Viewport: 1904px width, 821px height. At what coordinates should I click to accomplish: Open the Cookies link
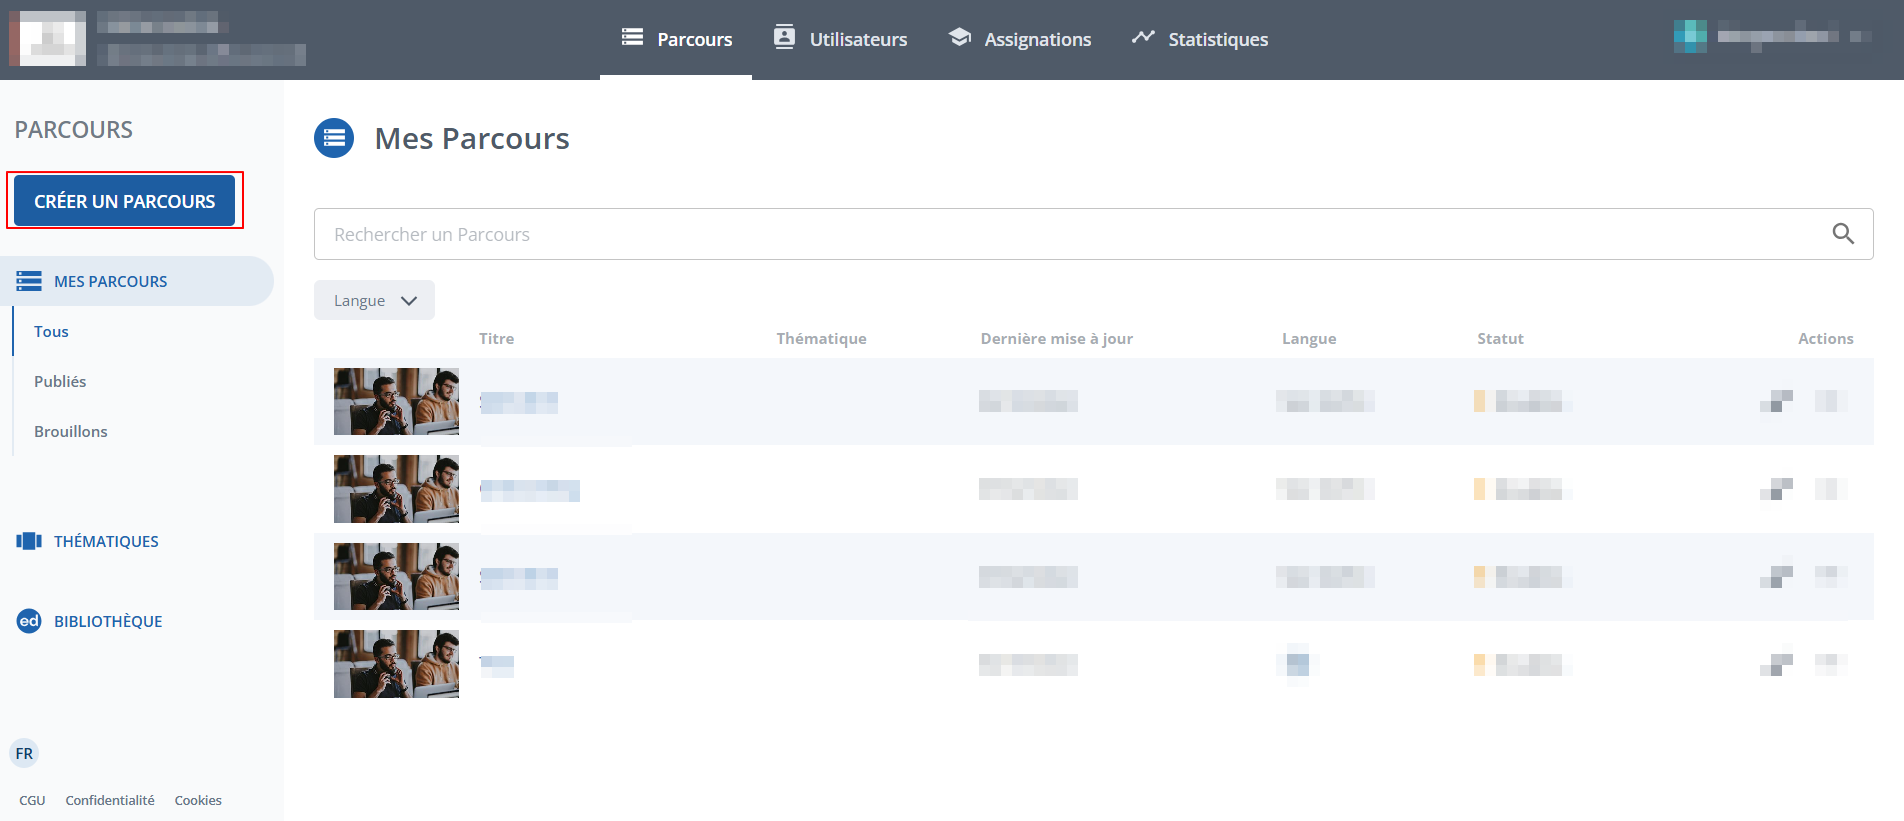pos(198,800)
